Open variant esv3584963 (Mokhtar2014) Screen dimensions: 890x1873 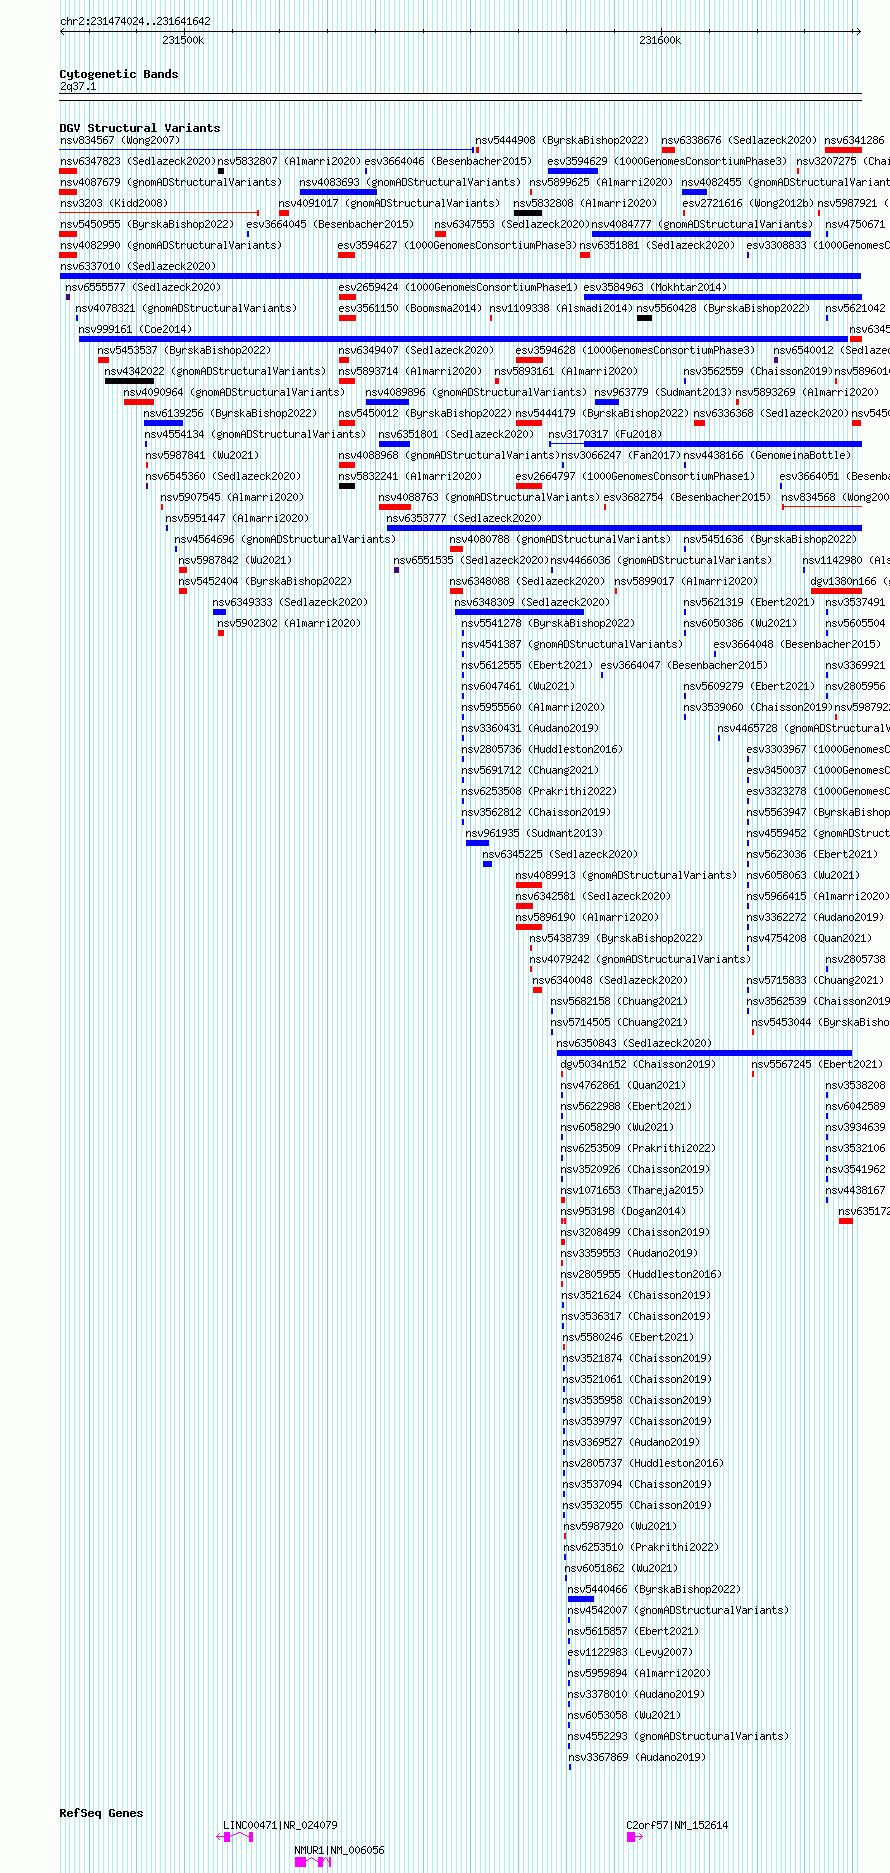tap(656, 288)
